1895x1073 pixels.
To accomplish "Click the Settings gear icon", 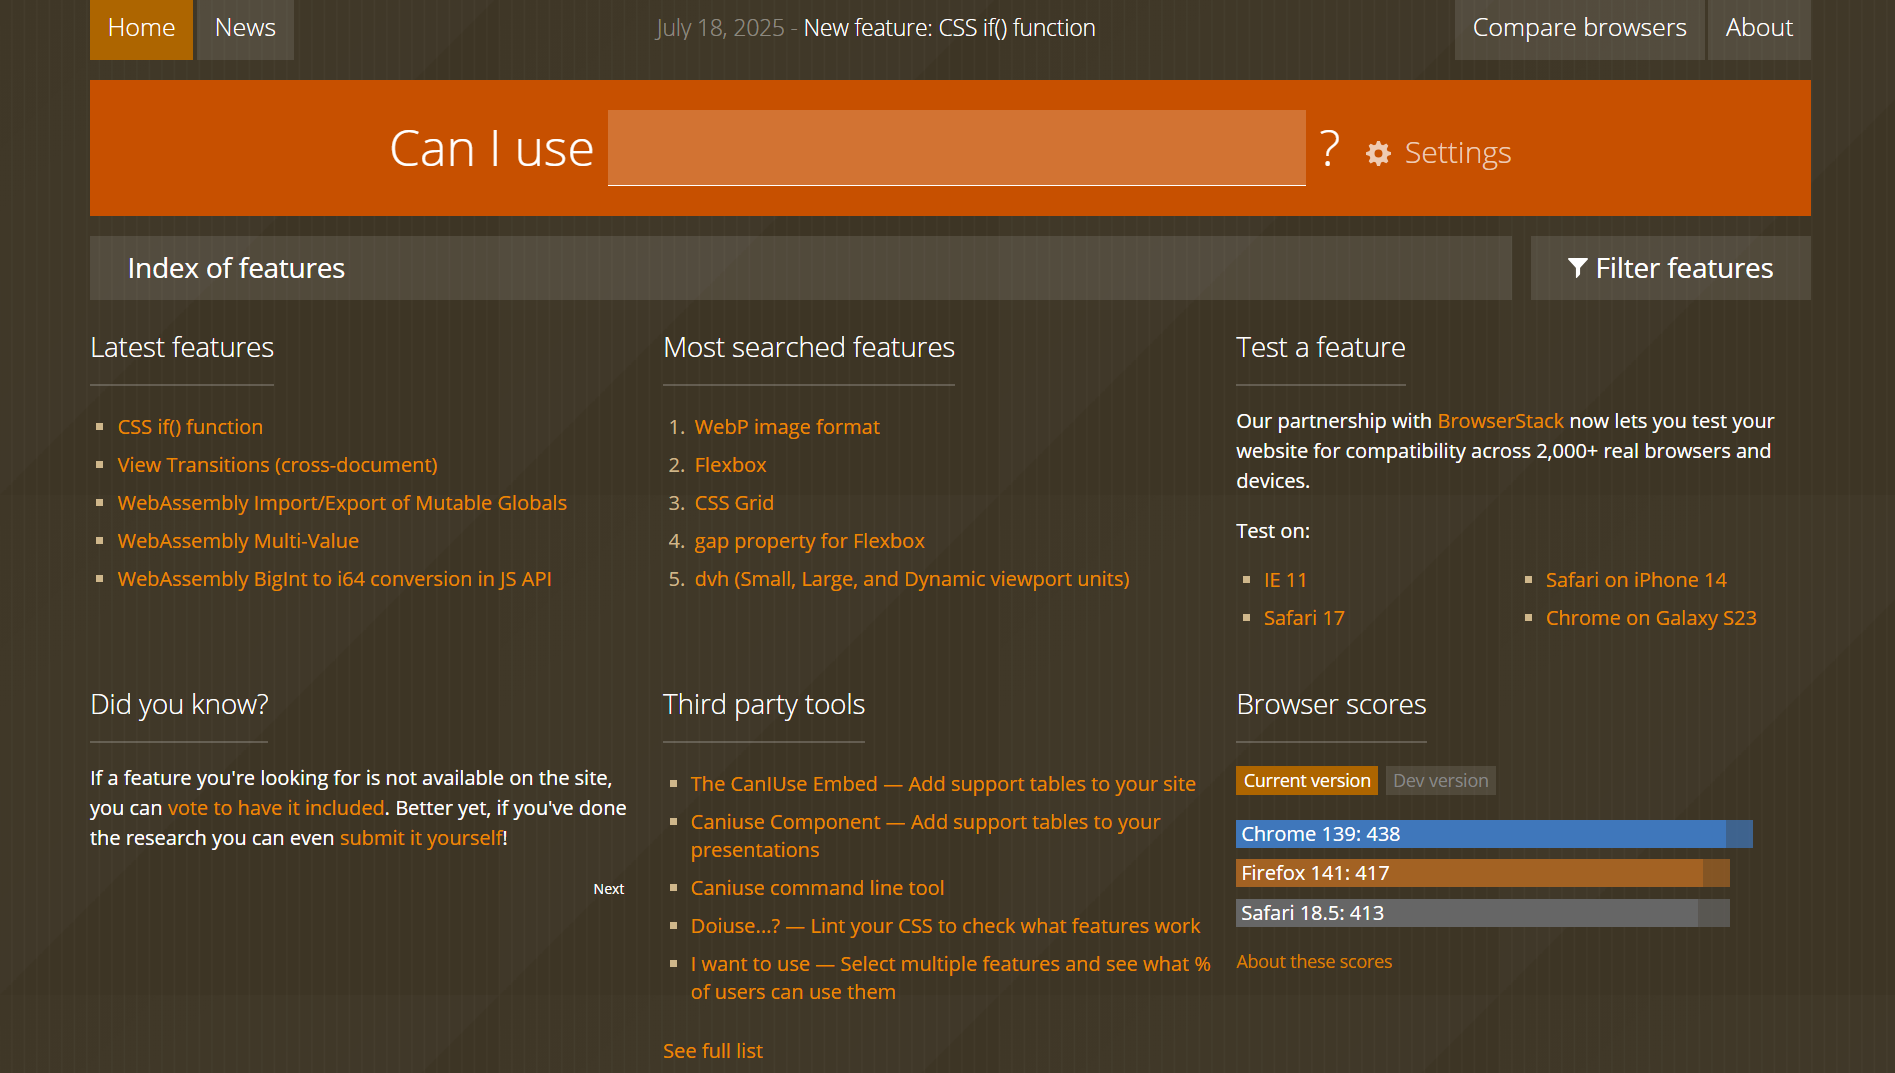I will 1378,153.
